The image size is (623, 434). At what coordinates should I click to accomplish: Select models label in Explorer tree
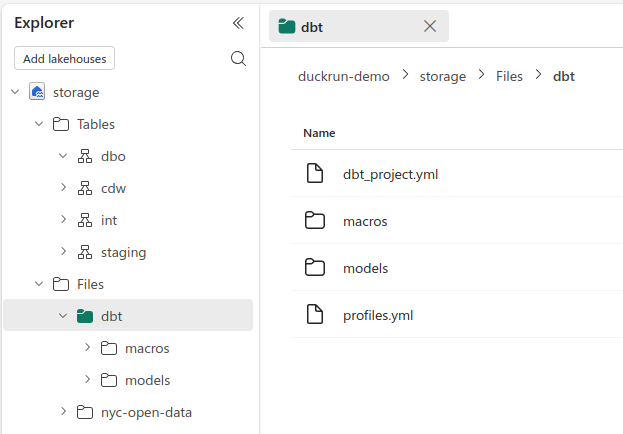coord(147,380)
